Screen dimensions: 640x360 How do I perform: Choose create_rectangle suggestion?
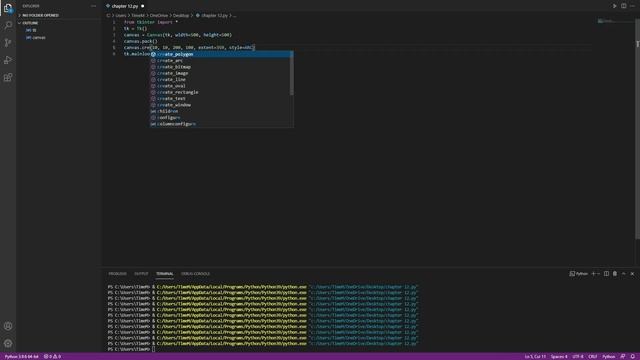point(220,92)
